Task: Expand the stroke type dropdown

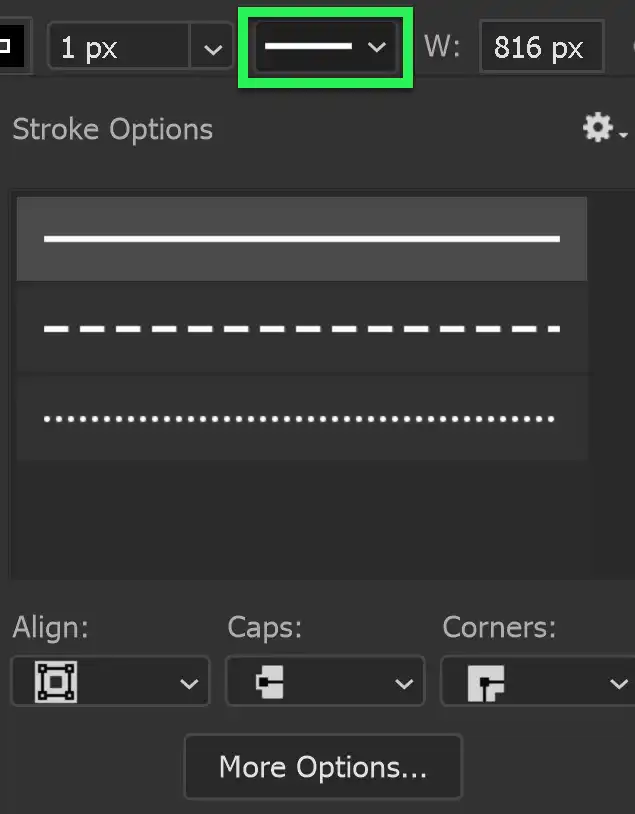Action: 377,46
